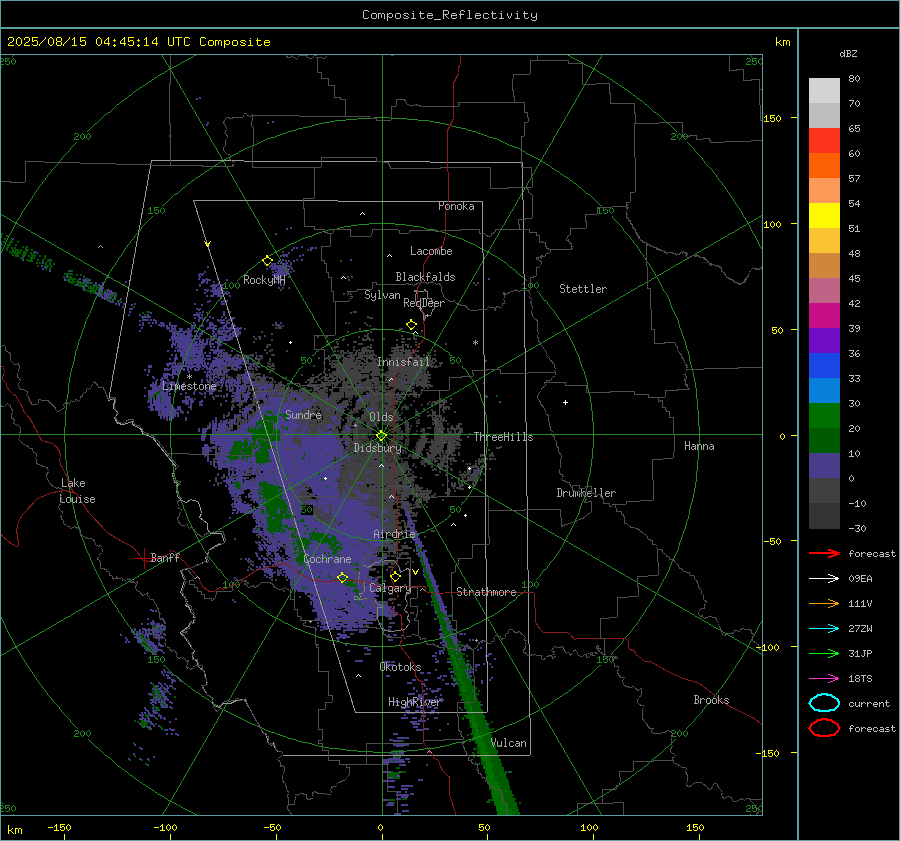The height and width of the screenshot is (841, 900).
Task: Click the Limestone label
Action: [x=189, y=386]
